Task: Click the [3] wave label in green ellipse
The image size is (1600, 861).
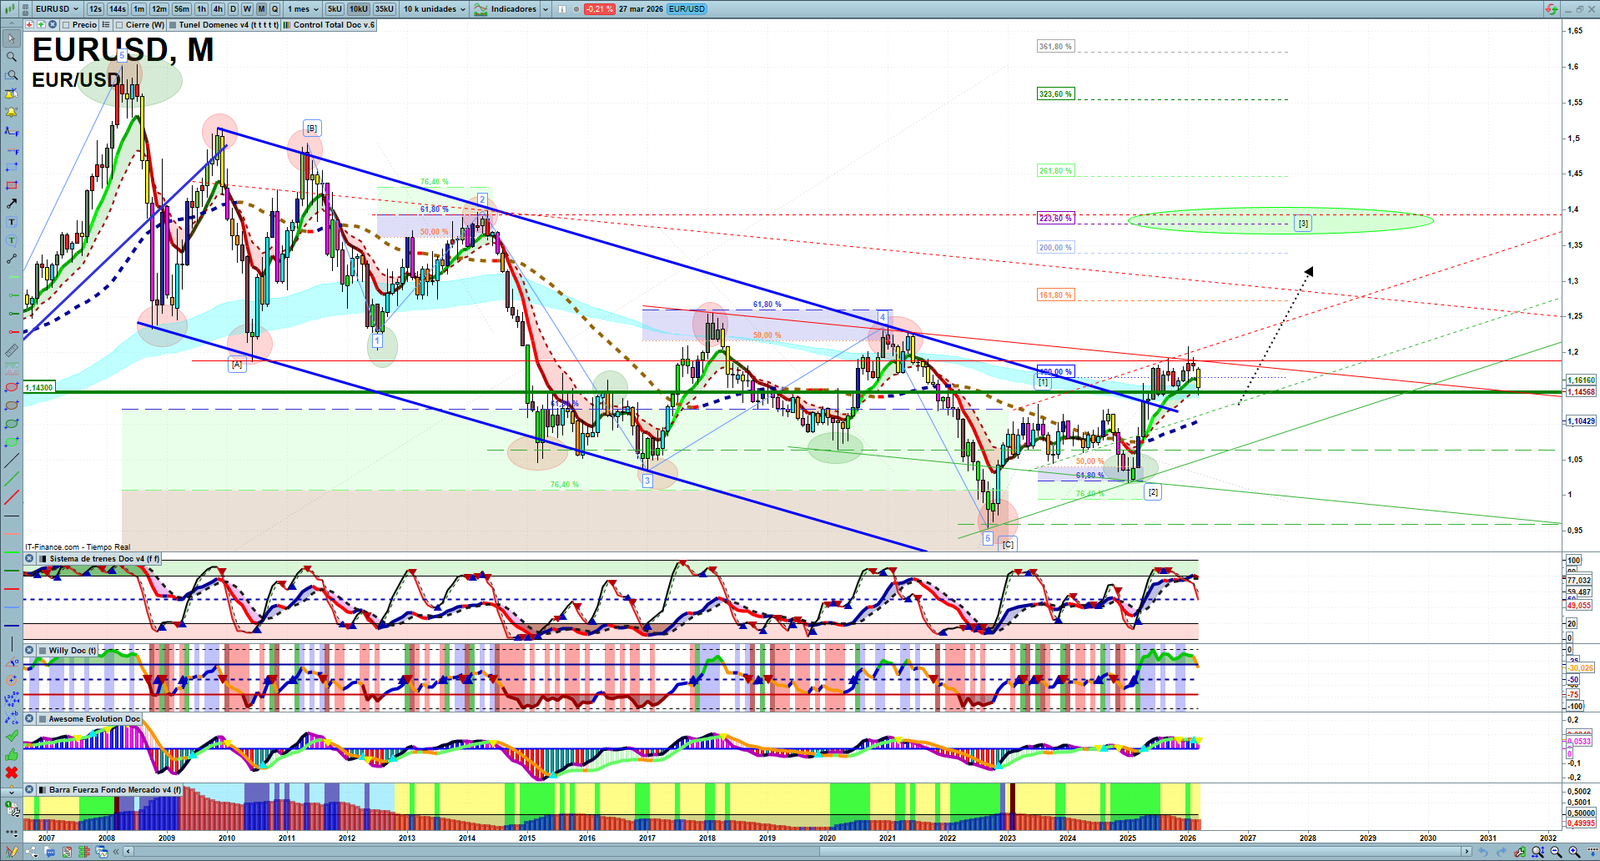Action: [x=1303, y=223]
